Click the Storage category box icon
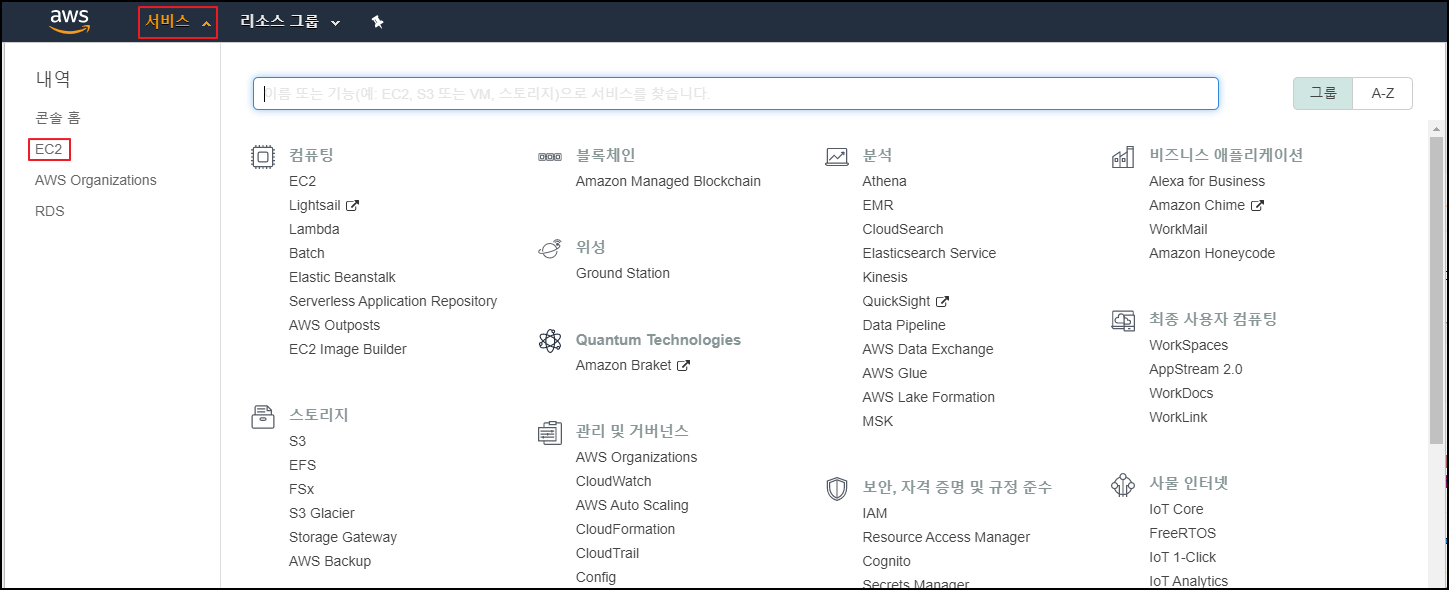 click(262, 417)
